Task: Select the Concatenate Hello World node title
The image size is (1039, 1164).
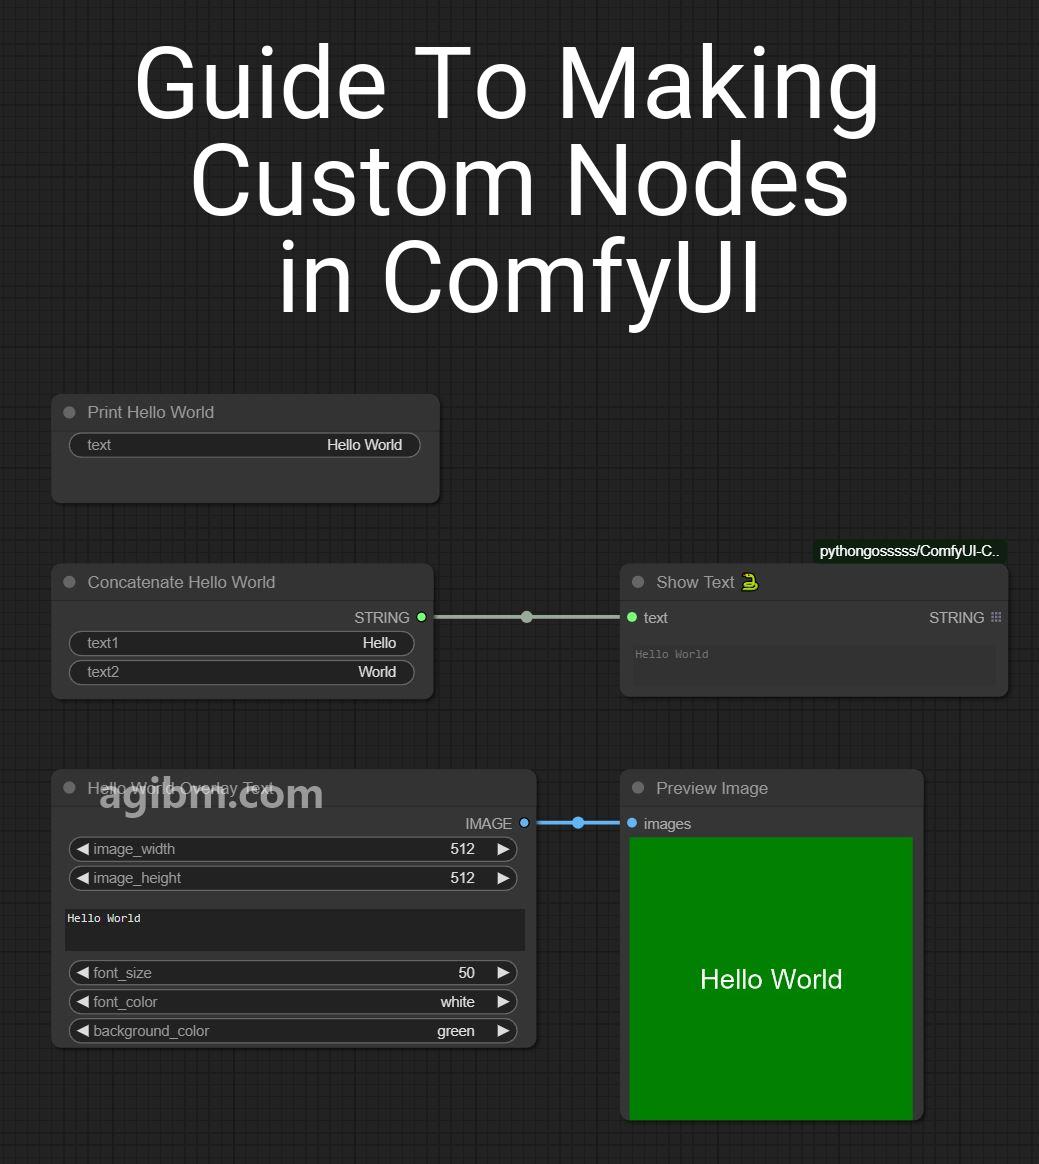Action: [x=181, y=582]
